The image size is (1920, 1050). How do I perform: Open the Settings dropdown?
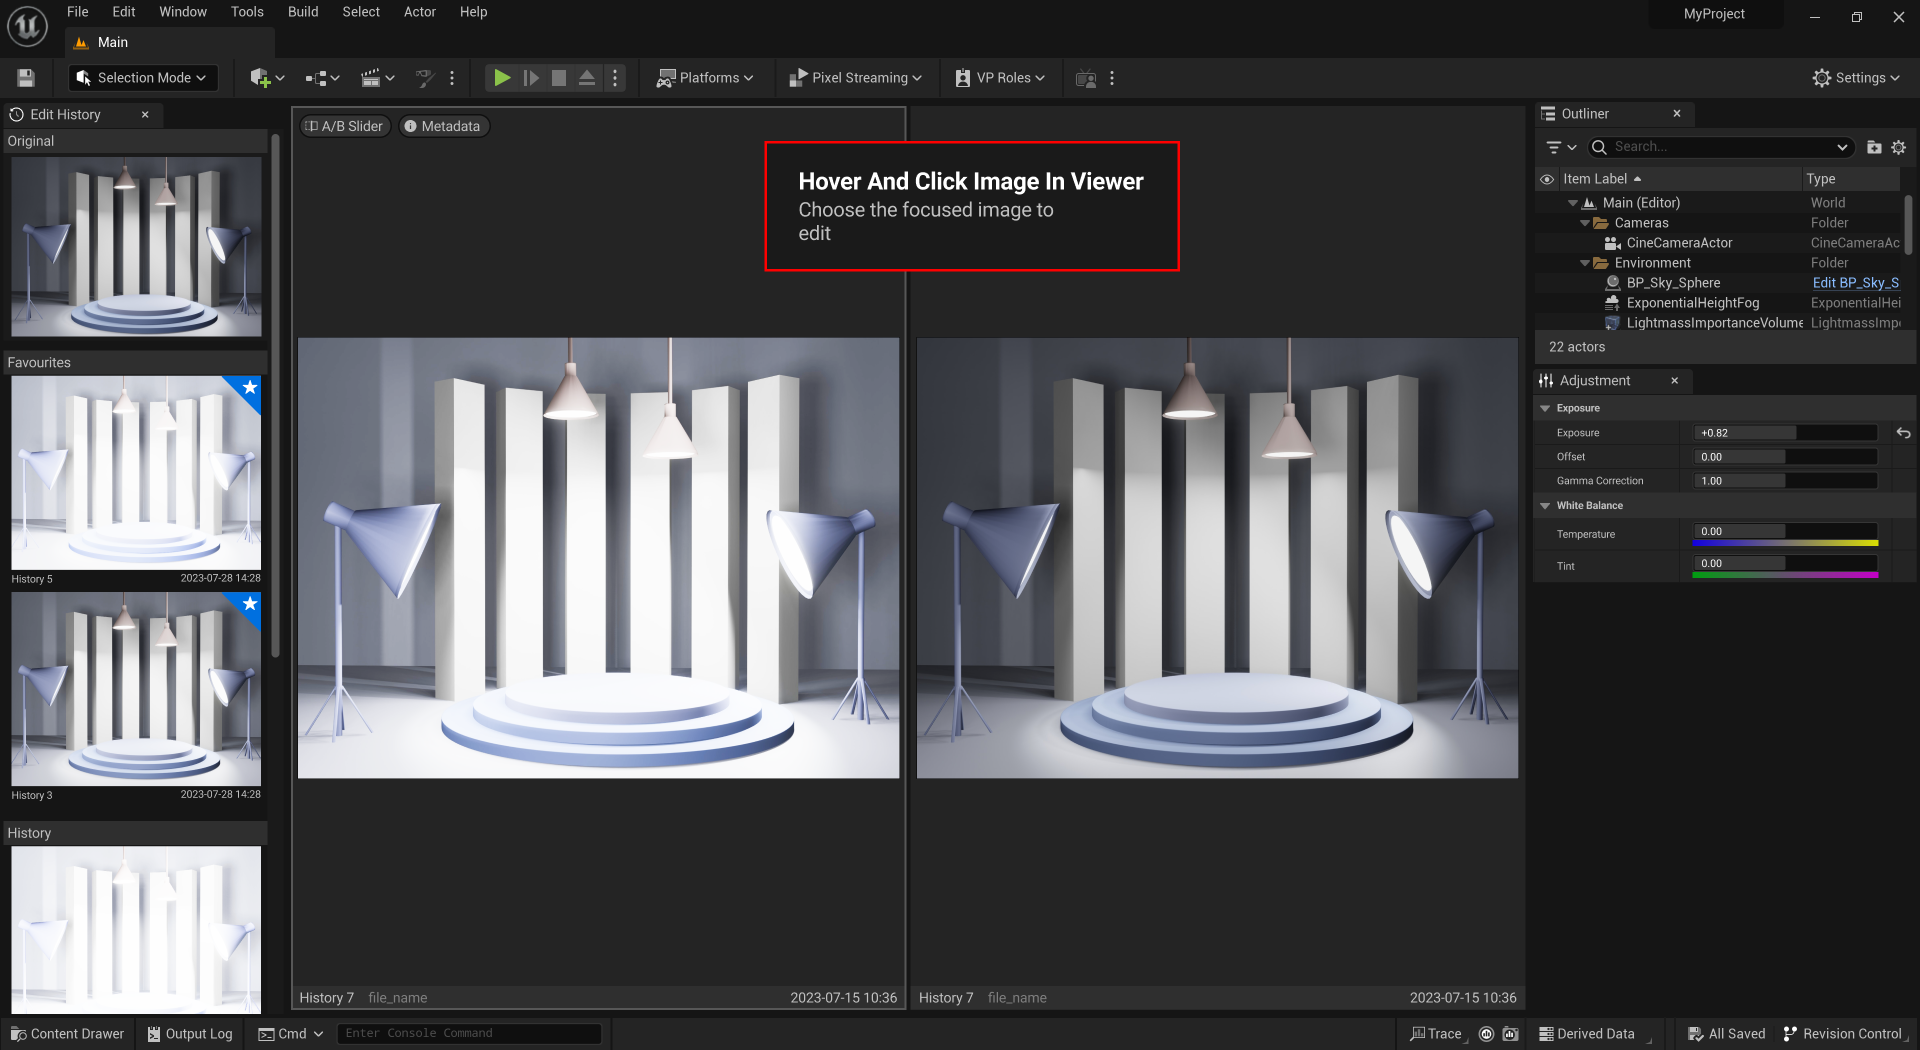point(1856,78)
